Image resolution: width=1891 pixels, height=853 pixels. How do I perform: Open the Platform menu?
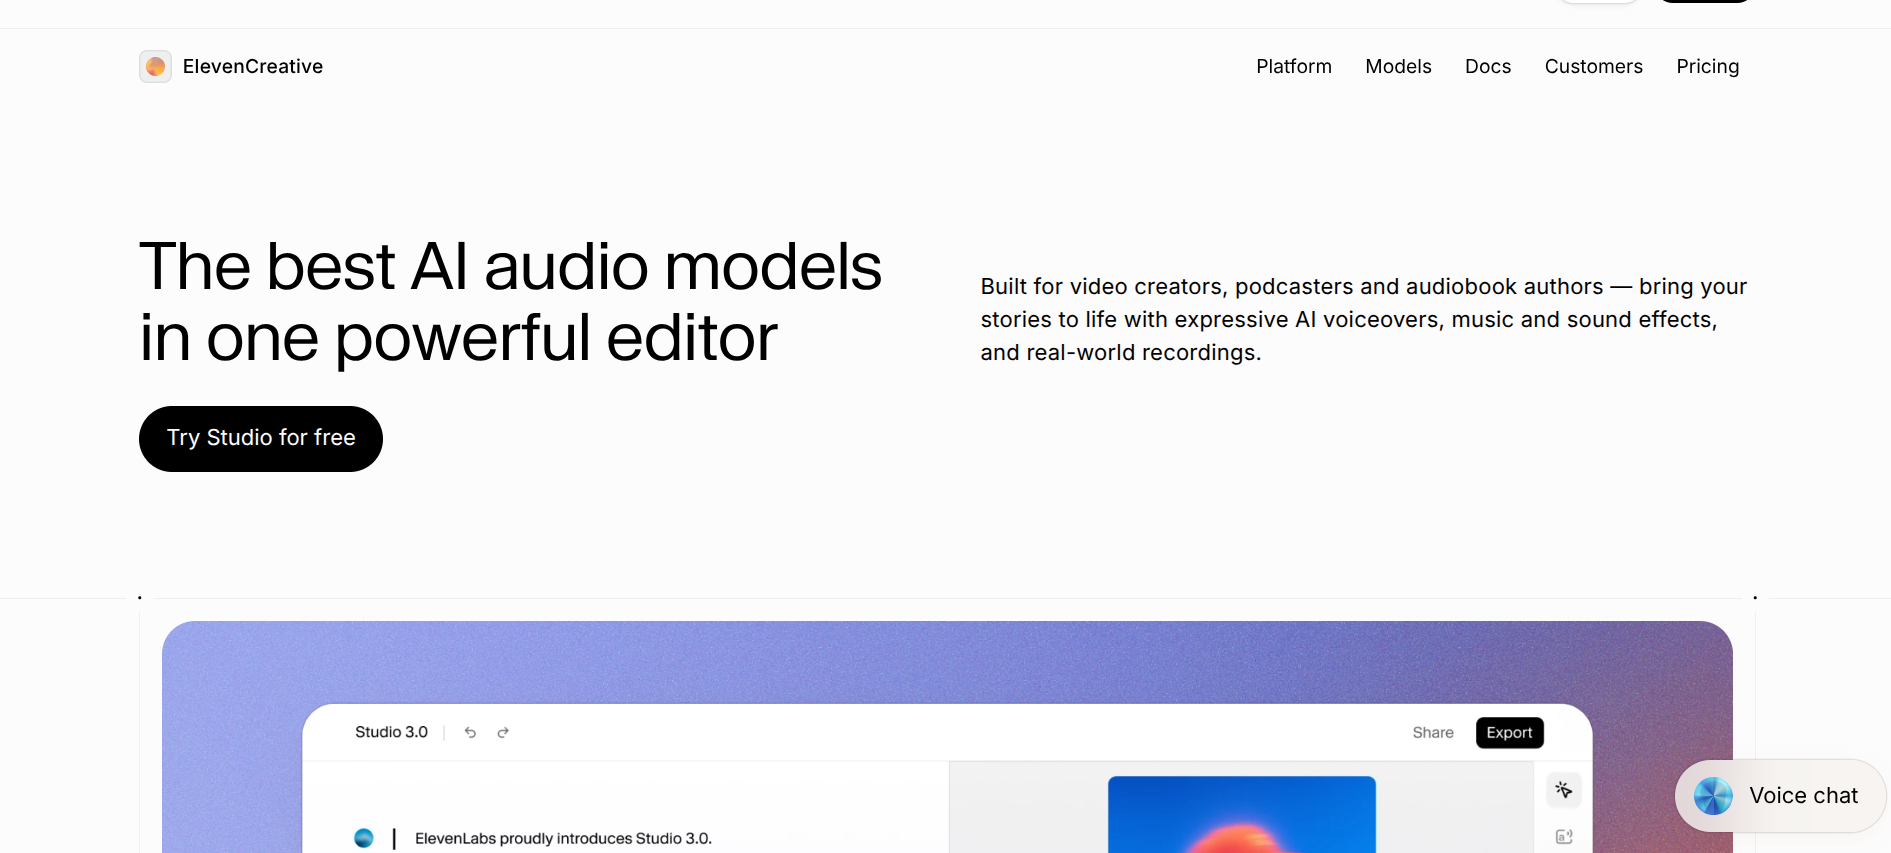point(1294,66)
